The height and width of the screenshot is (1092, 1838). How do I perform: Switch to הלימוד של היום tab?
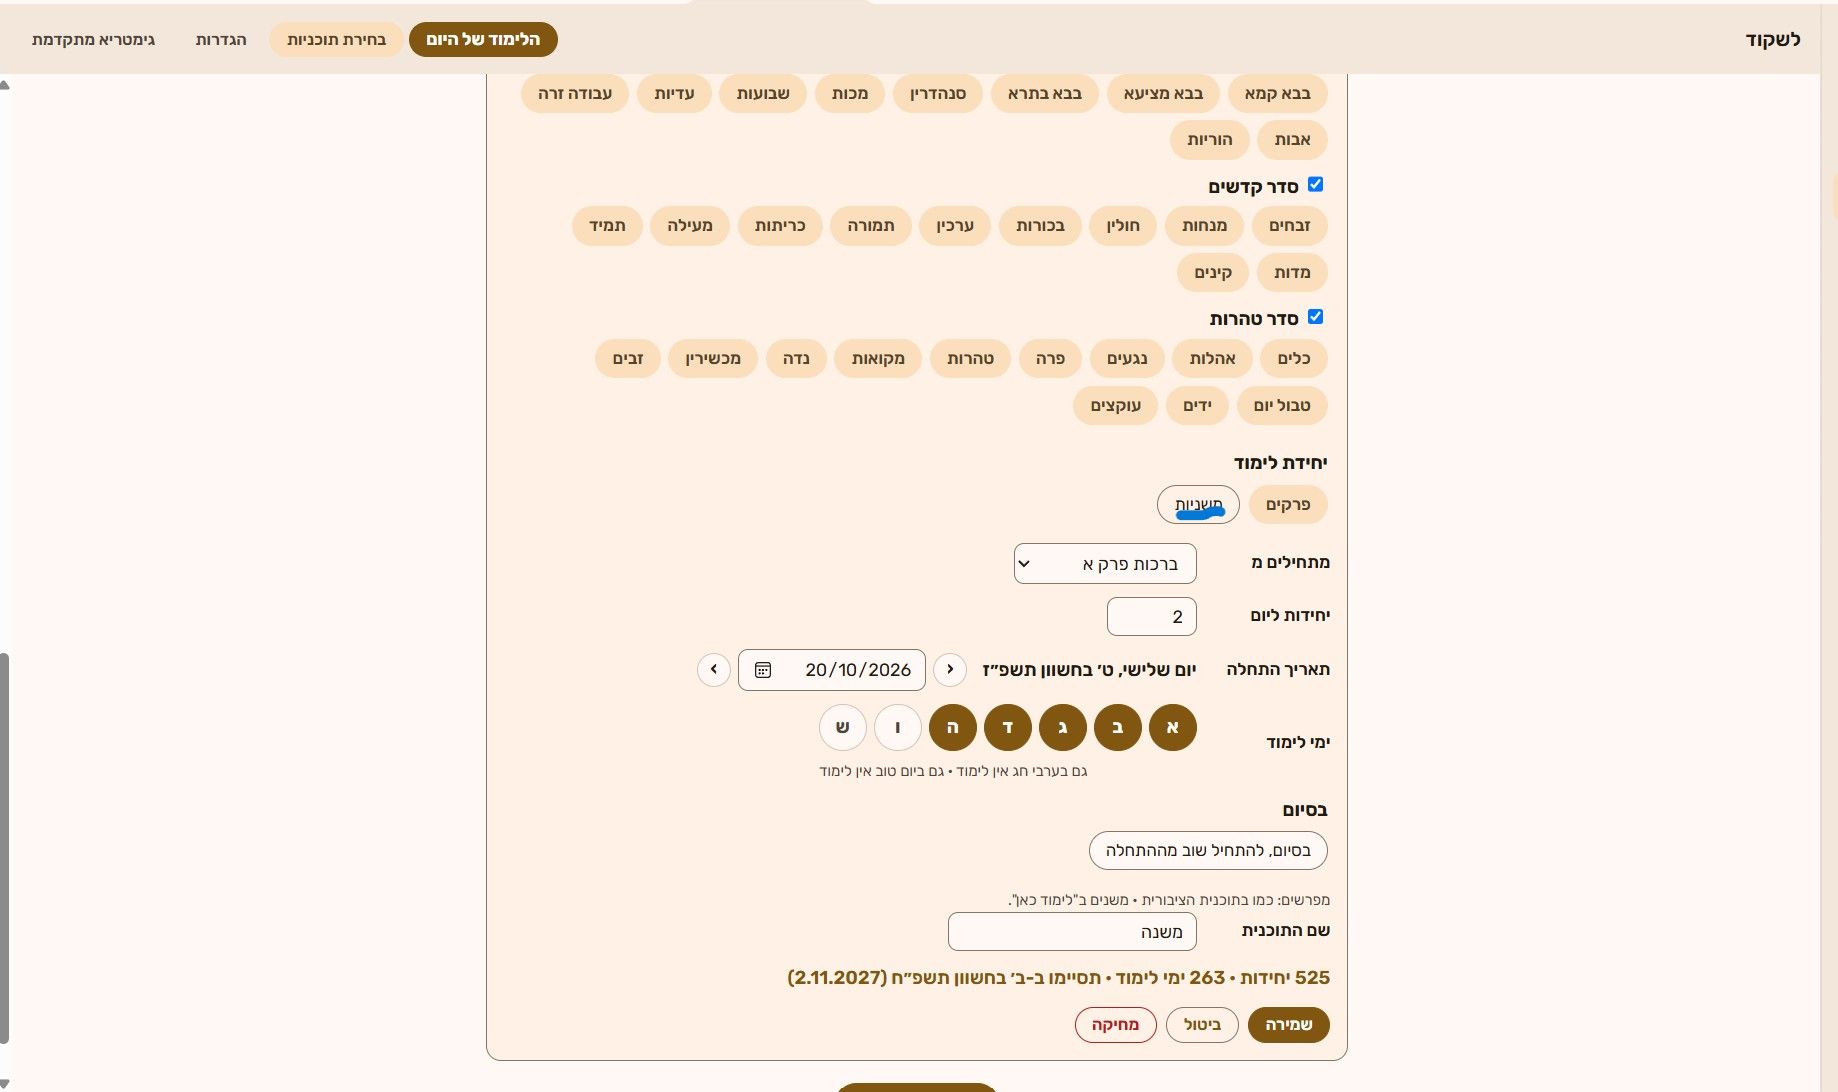(484, 40)
